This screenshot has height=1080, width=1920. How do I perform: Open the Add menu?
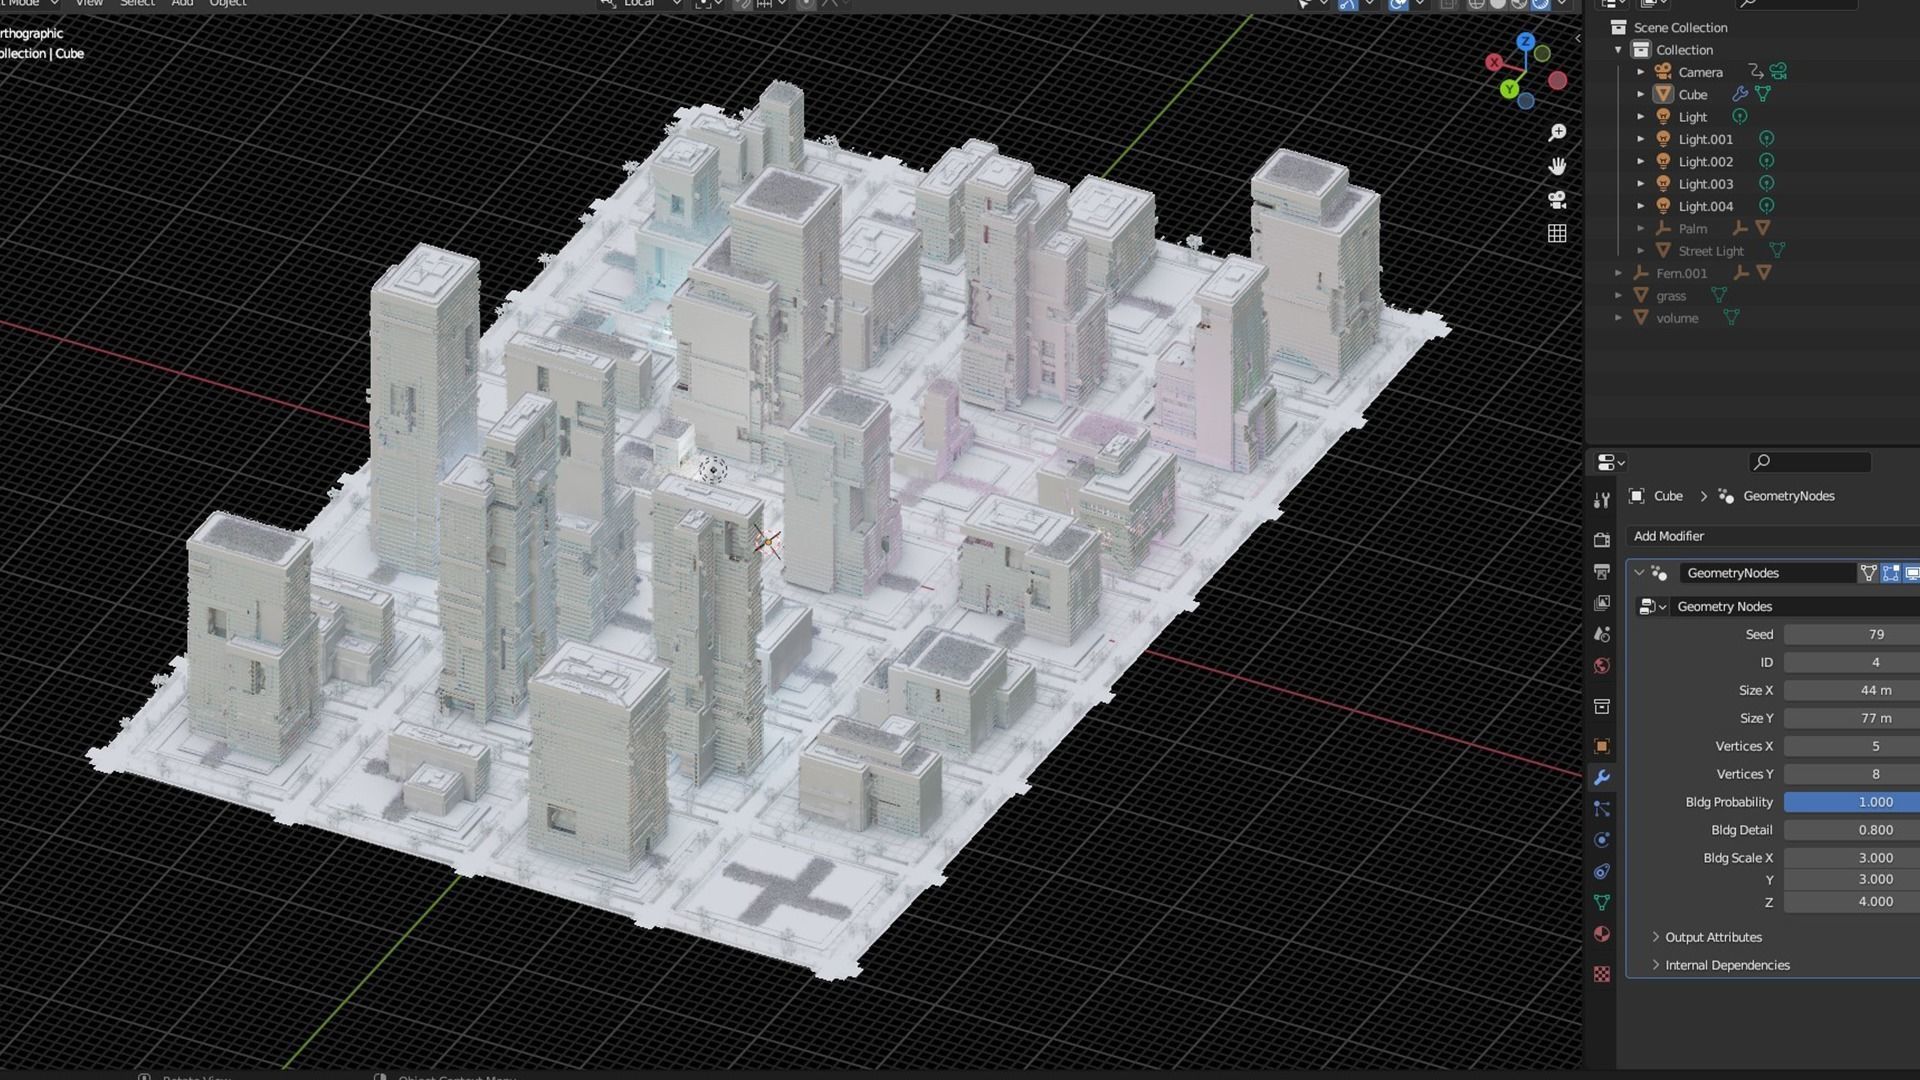tap(182, 3)
